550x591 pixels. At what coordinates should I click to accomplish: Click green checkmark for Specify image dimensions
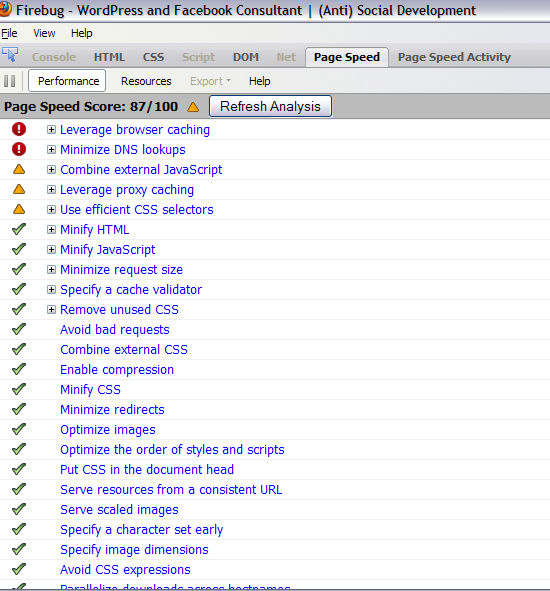click(19, 549)
